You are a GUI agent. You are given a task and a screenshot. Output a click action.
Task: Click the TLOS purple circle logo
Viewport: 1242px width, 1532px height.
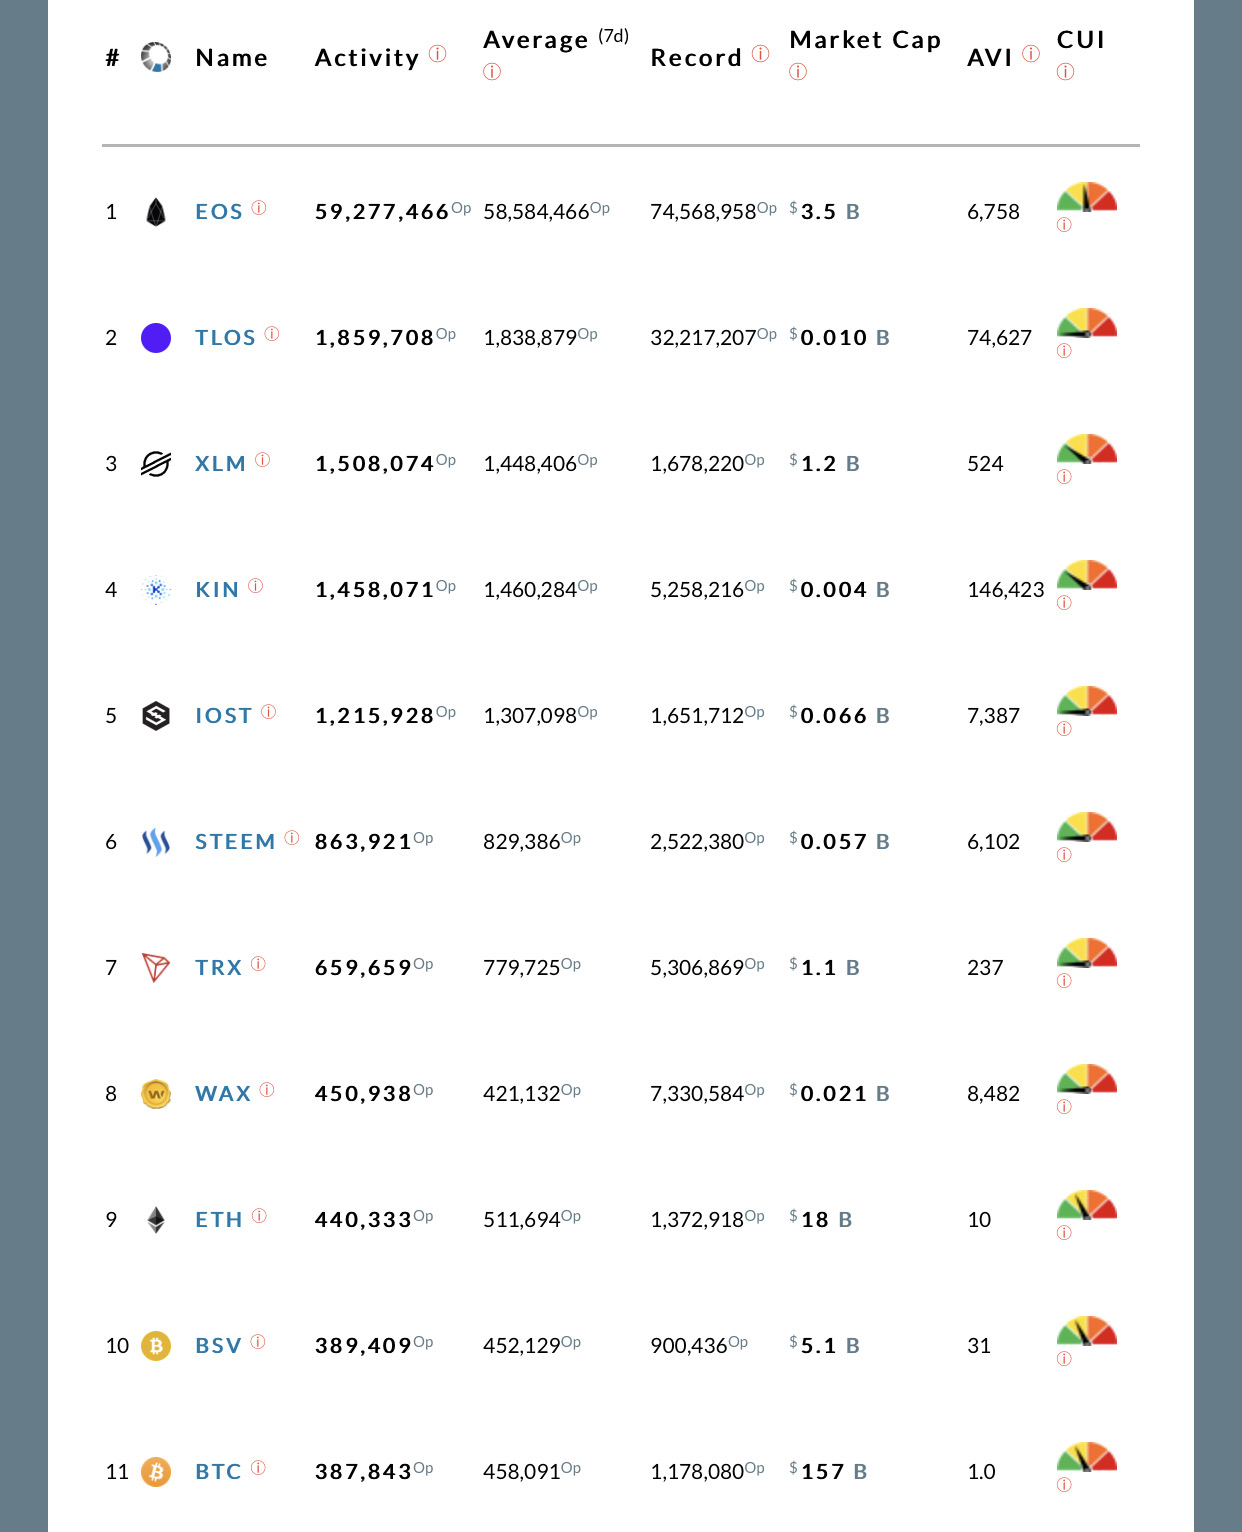tap(156, 338)
